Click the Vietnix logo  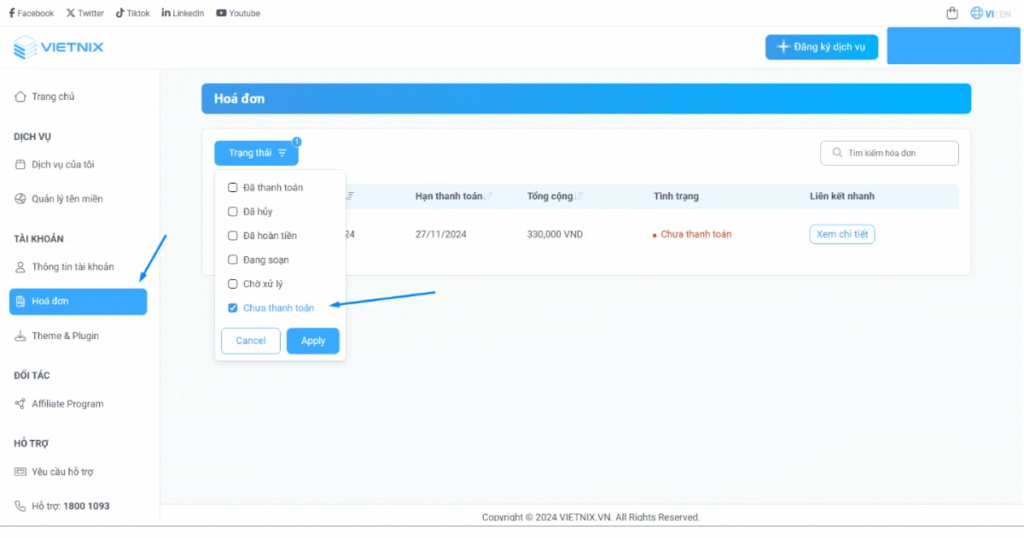[58, 47]
